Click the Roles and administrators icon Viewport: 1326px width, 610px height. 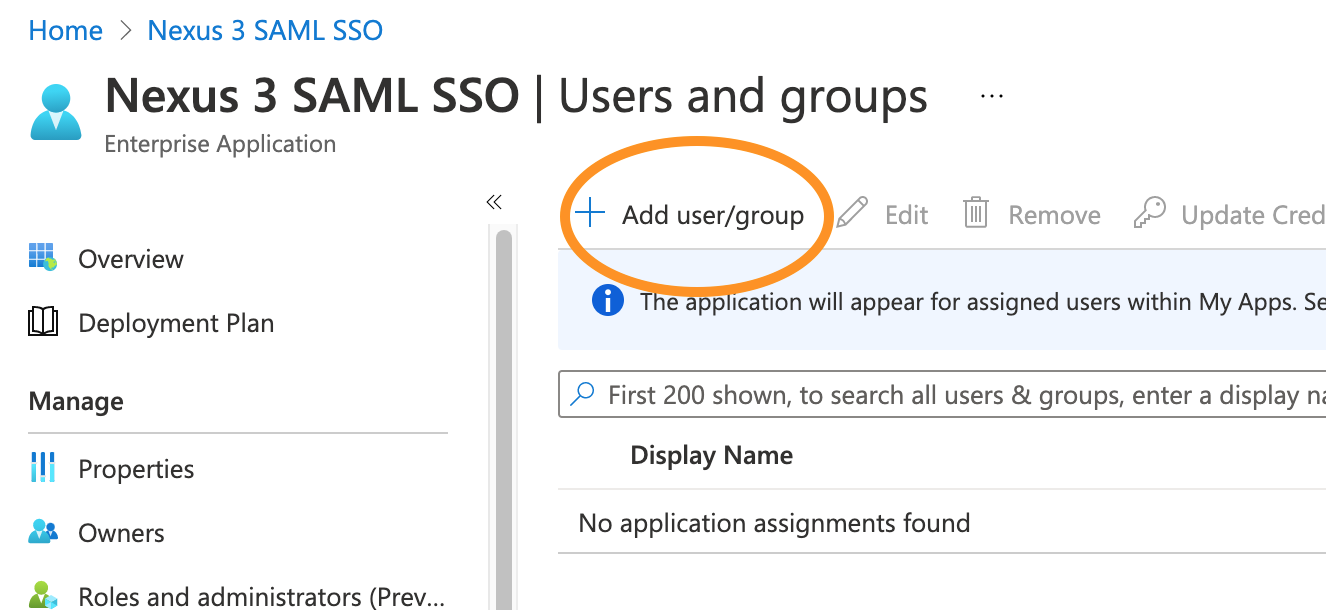point(43,596)
